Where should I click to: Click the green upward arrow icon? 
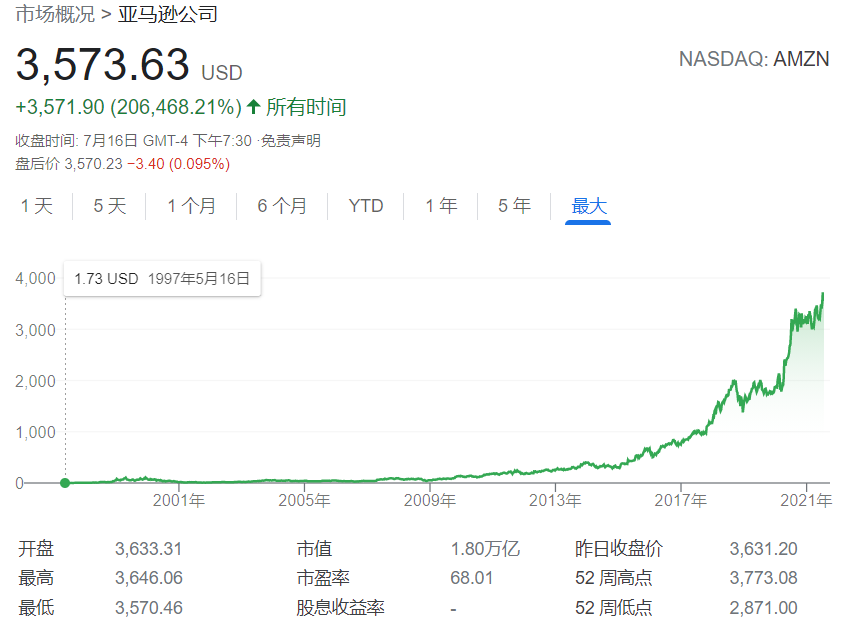[253, 106]
